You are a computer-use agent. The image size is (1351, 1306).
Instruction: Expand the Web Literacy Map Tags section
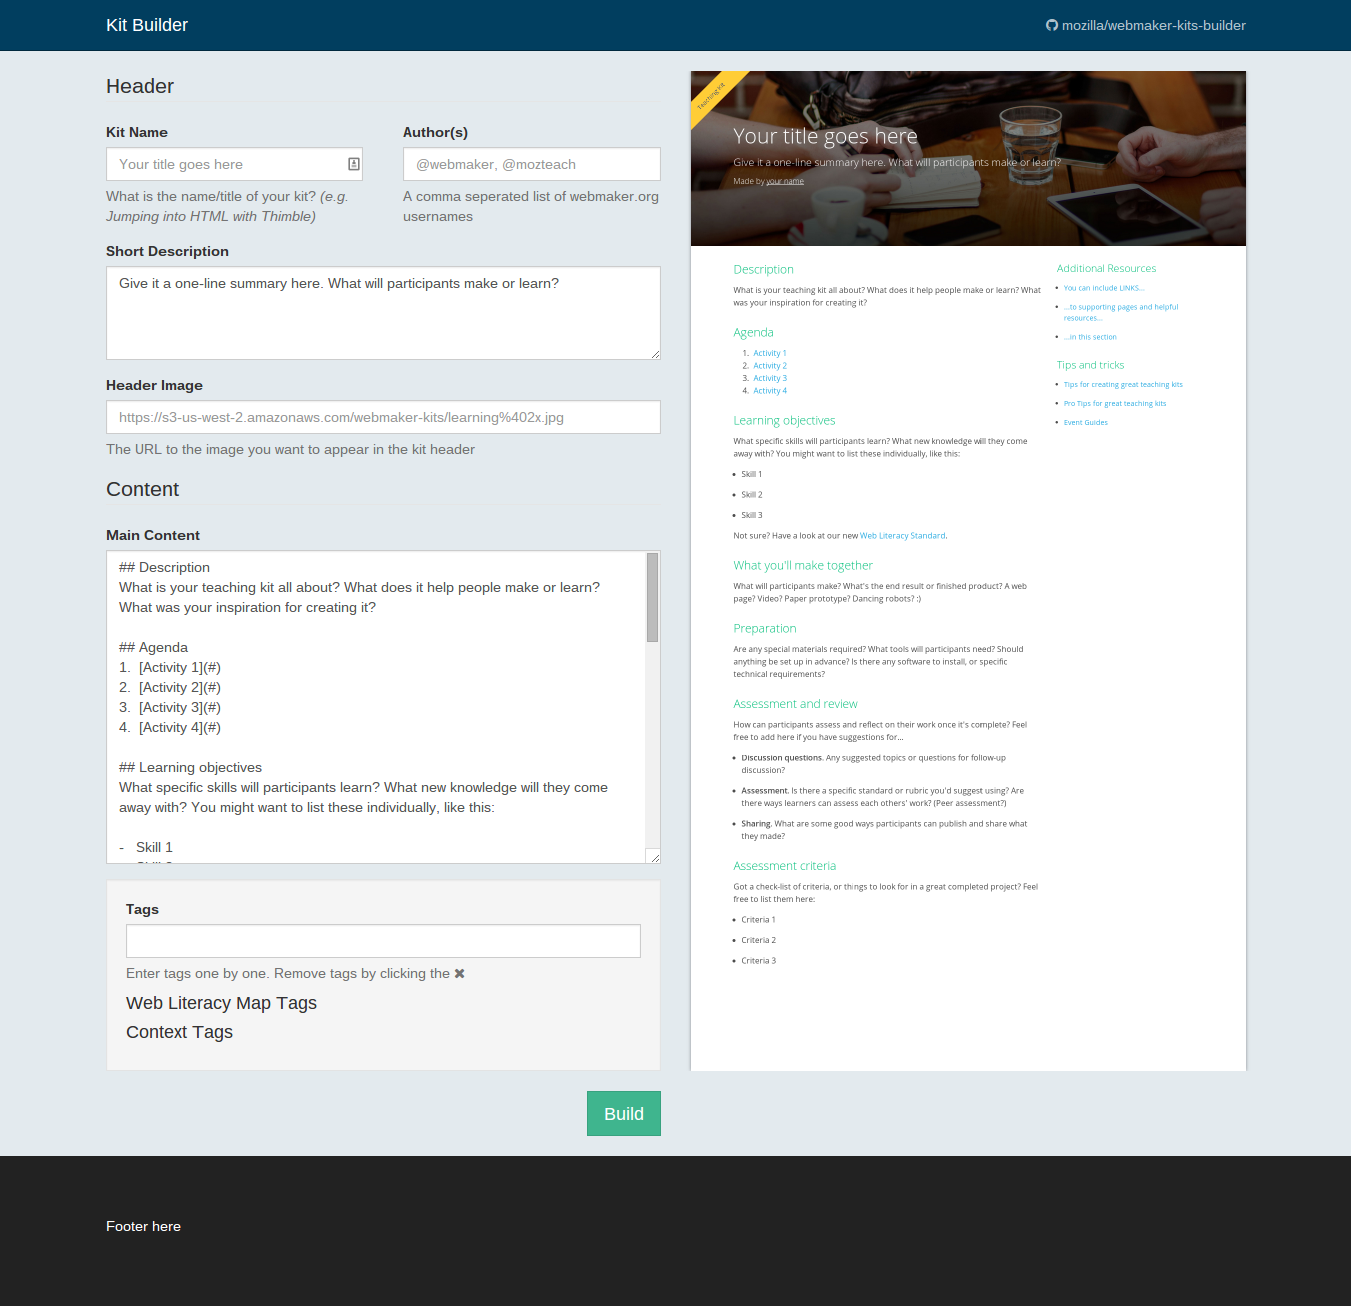(x=221, y=1003)
